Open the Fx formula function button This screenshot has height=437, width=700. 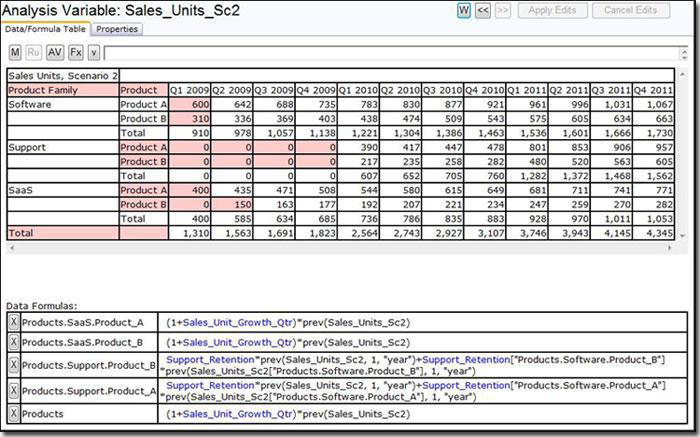pos(76,53)
